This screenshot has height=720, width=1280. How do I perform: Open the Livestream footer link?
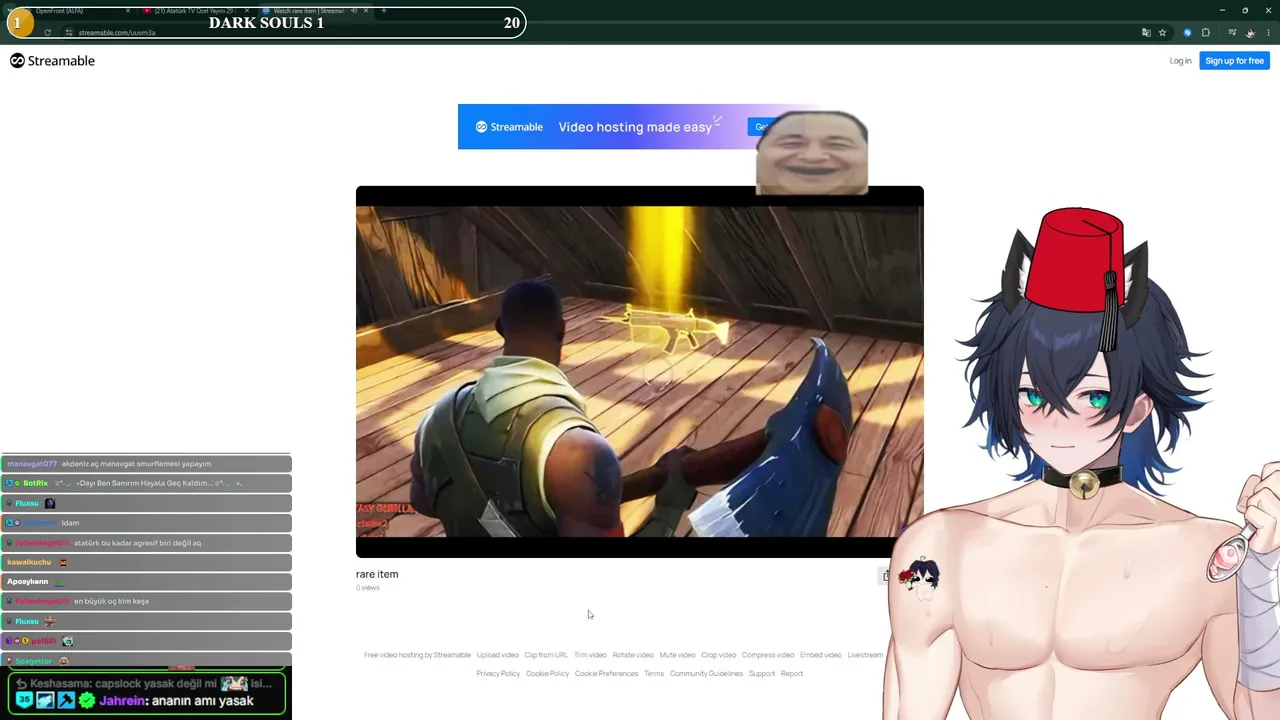(865, 655)
